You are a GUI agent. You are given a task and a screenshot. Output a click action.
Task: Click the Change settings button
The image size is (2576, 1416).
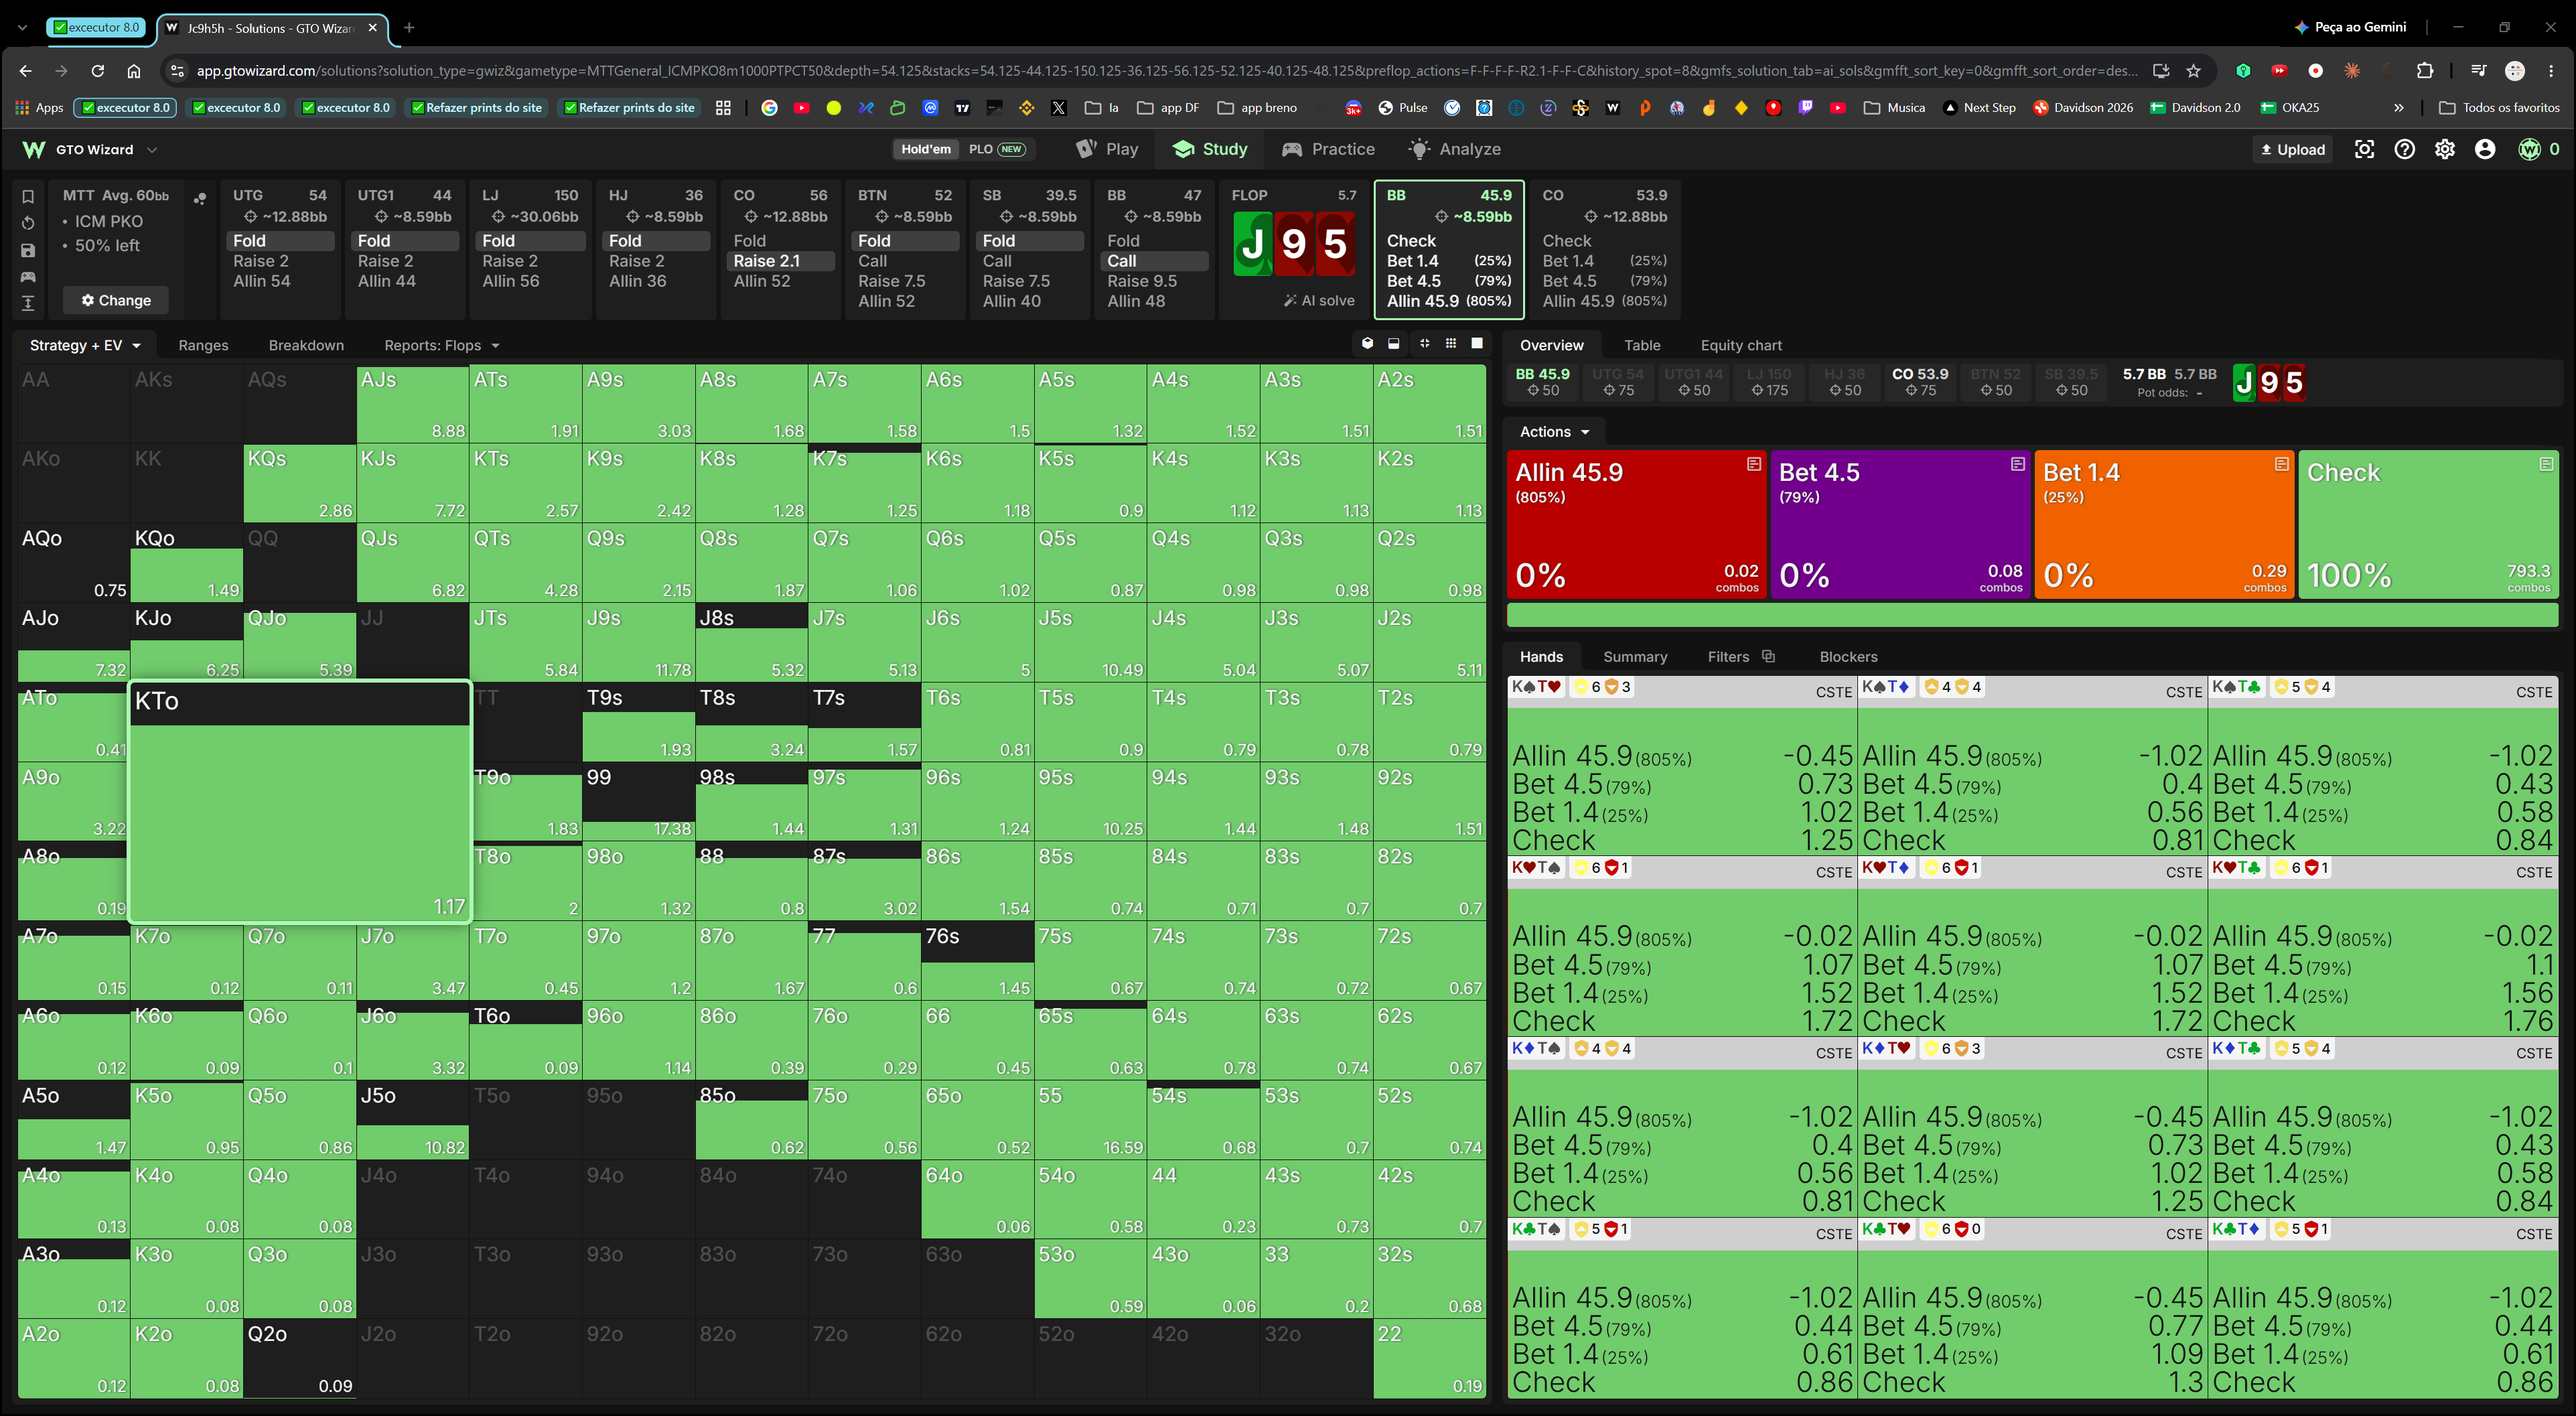pyautogui.click(x=116, y=300)
